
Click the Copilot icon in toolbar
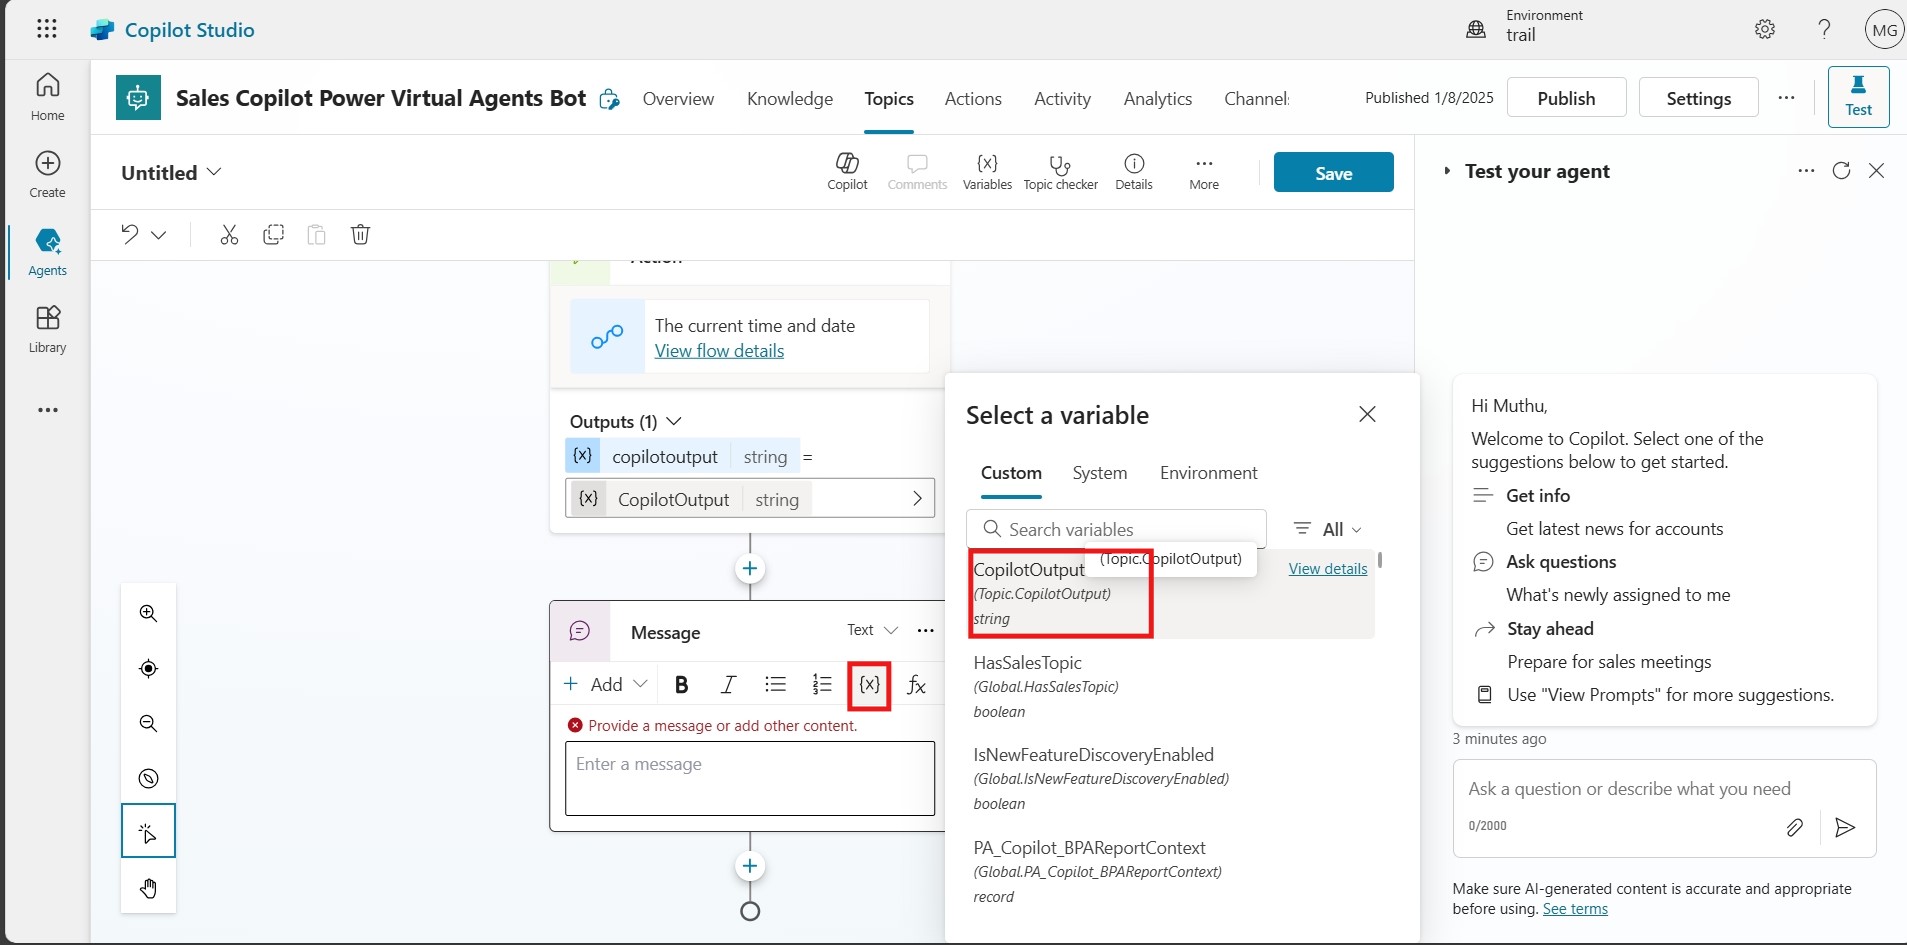click(x=847, y=171)
